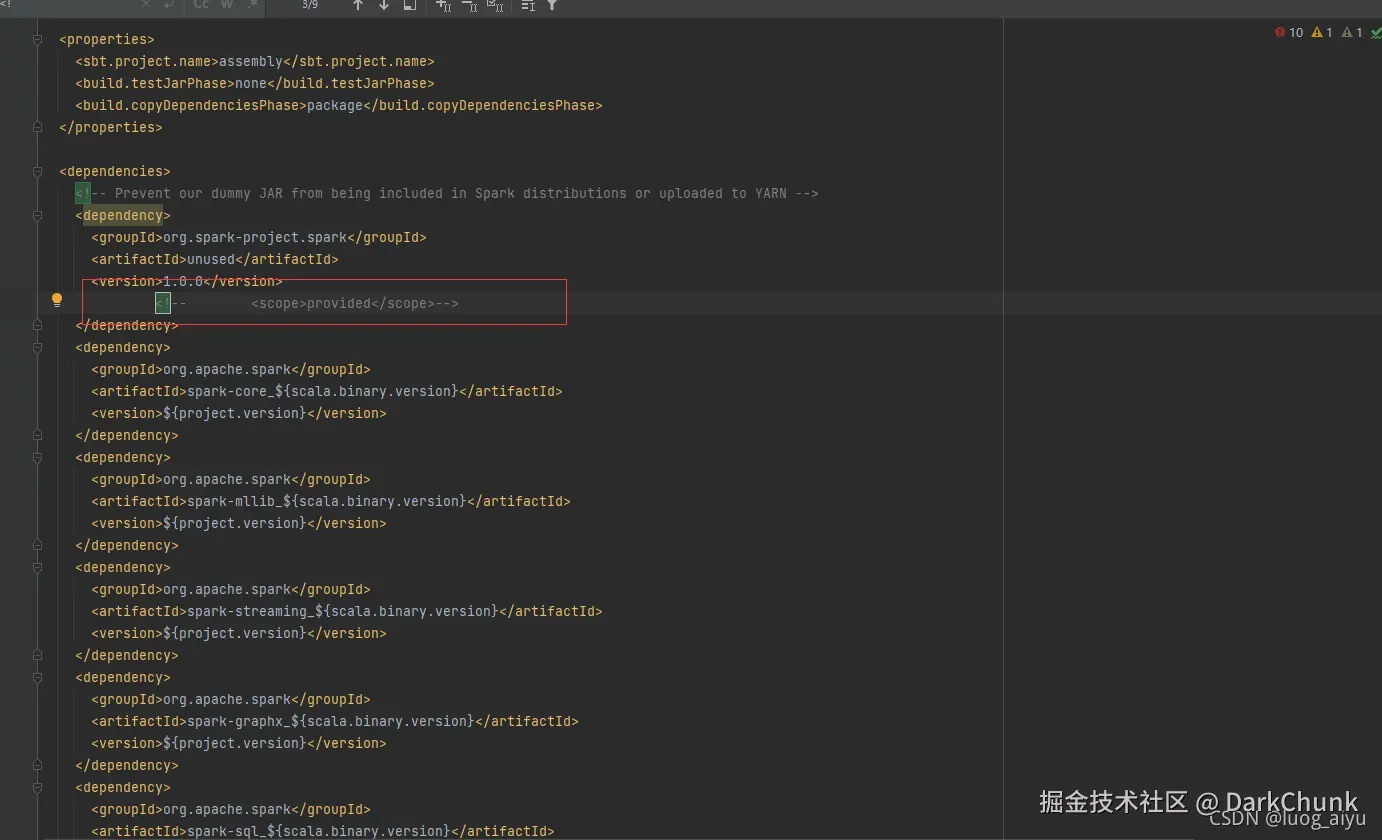Click artifactId value 'unused'
Image resolution: width=1382 pixels, height=840 pixels.
[211, 259]
